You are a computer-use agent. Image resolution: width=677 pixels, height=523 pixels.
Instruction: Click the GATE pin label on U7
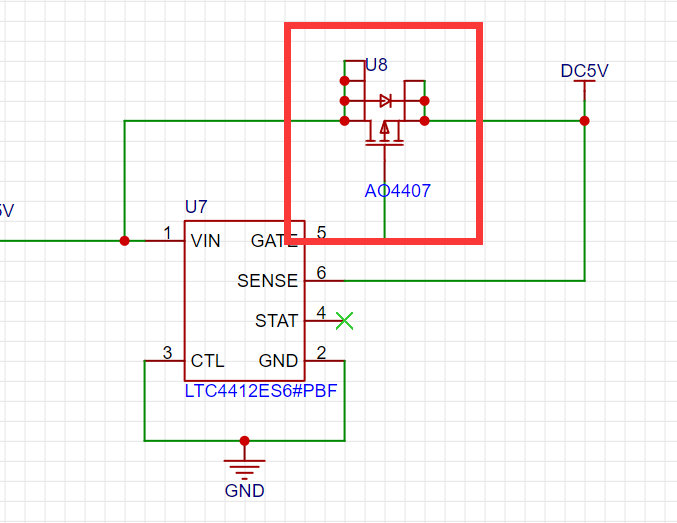pos(274,241)
